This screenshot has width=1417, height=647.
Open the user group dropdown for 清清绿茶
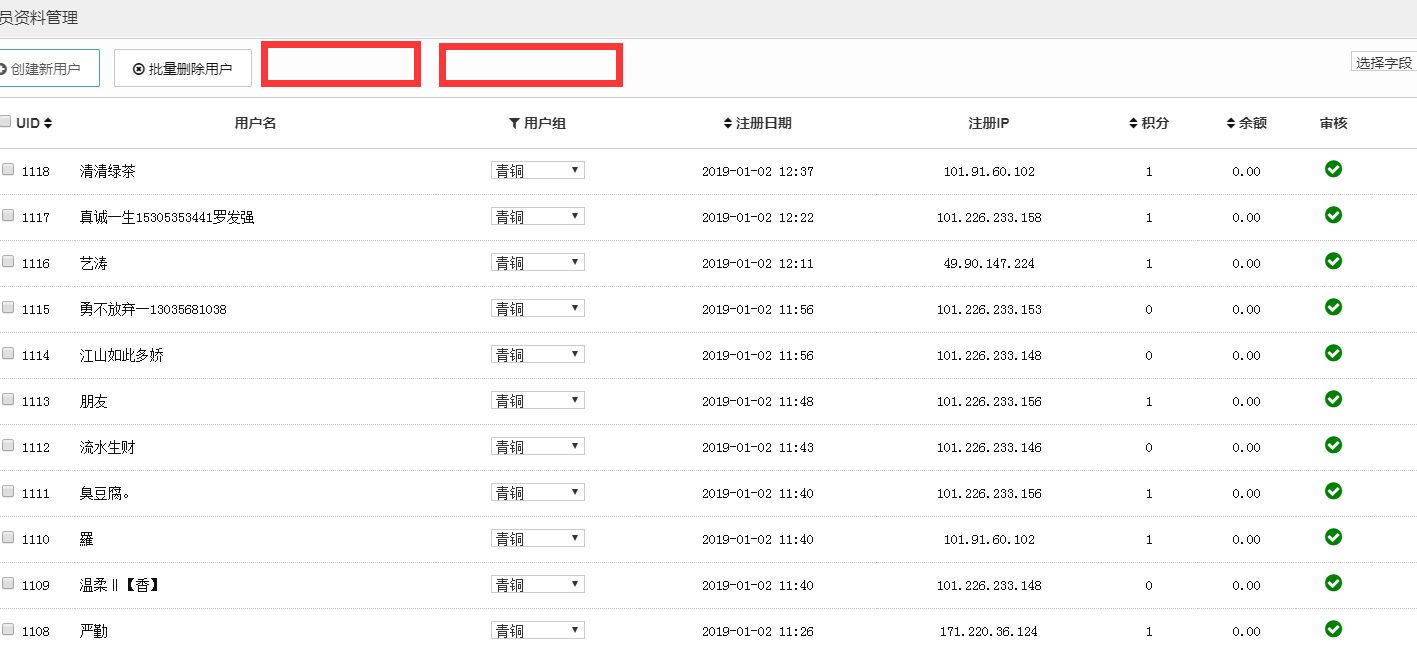[x=537, y=170]
